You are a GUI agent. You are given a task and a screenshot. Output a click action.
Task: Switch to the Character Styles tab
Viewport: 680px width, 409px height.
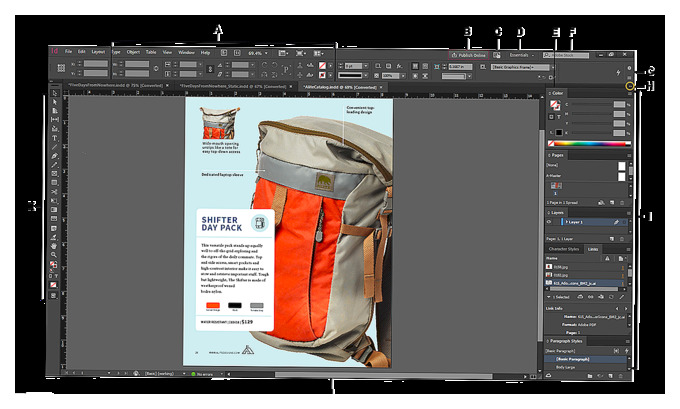564,249
